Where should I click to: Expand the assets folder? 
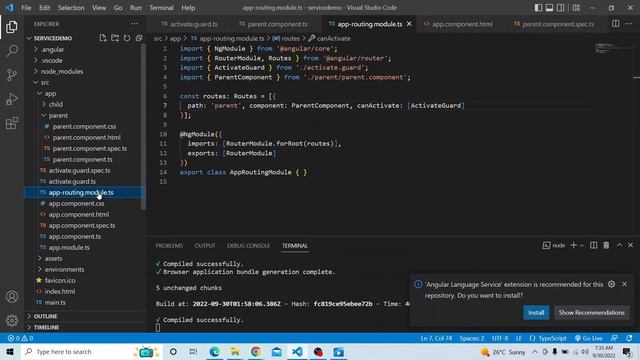click(84, 258)
